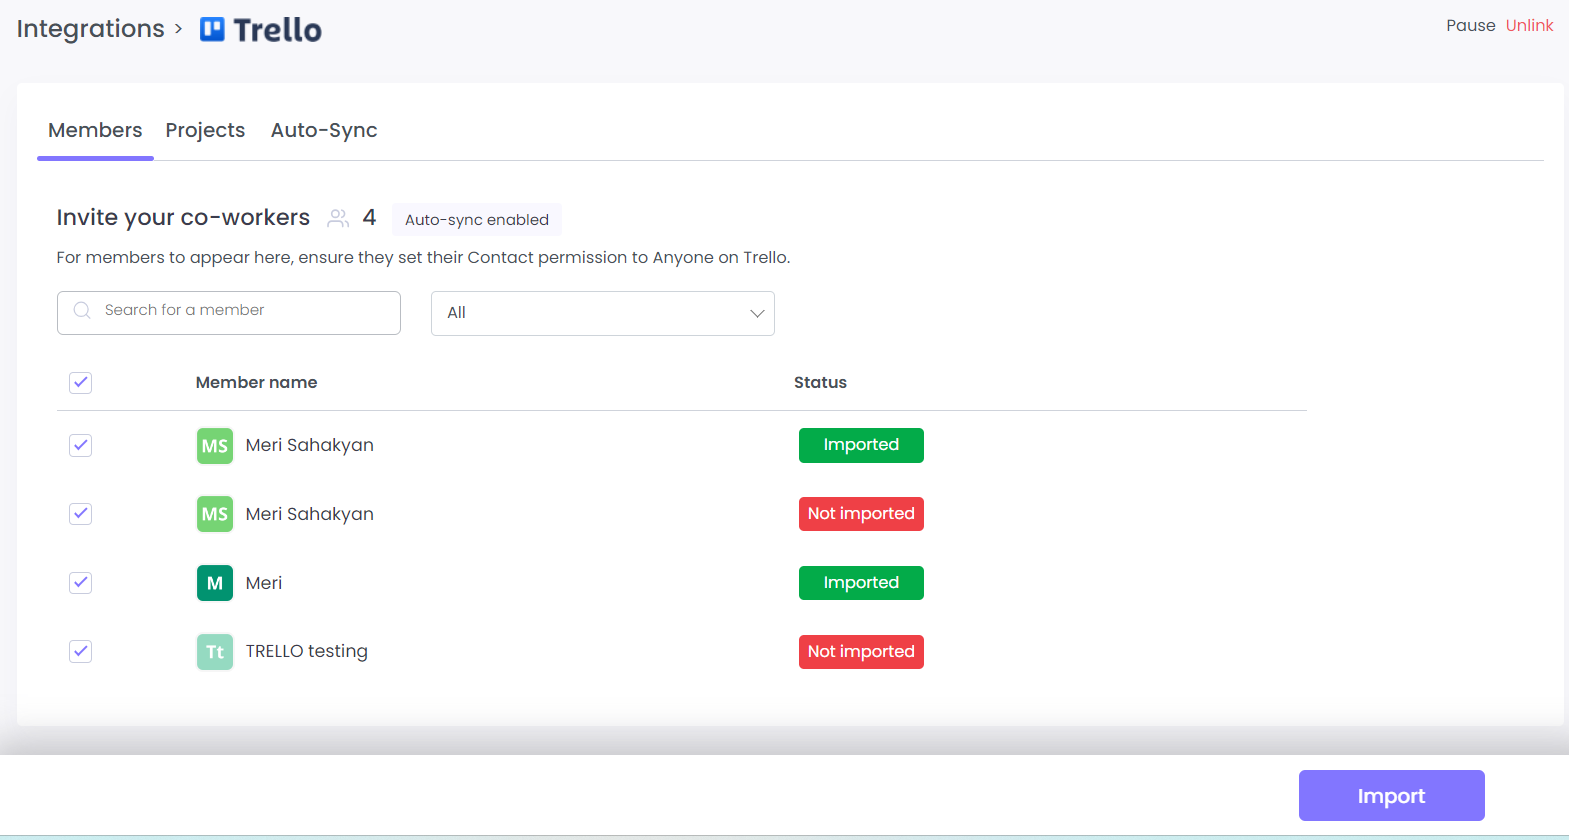Click the green M avatar for Meri
Image resolution: width=1569 pixels, height=840 pixels.
214,583
